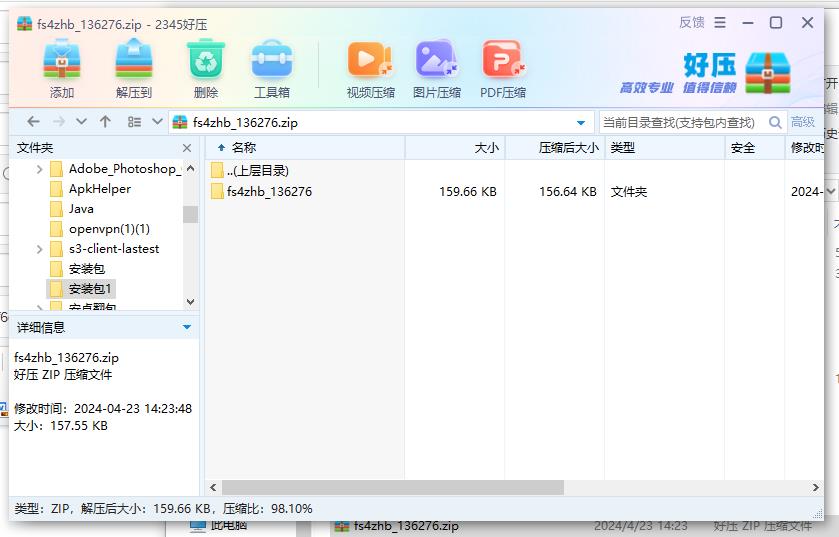Viewport: 839px width, 537px height.
Task: Close the 文件夹 folder panel
Action: tap(187, 148)
